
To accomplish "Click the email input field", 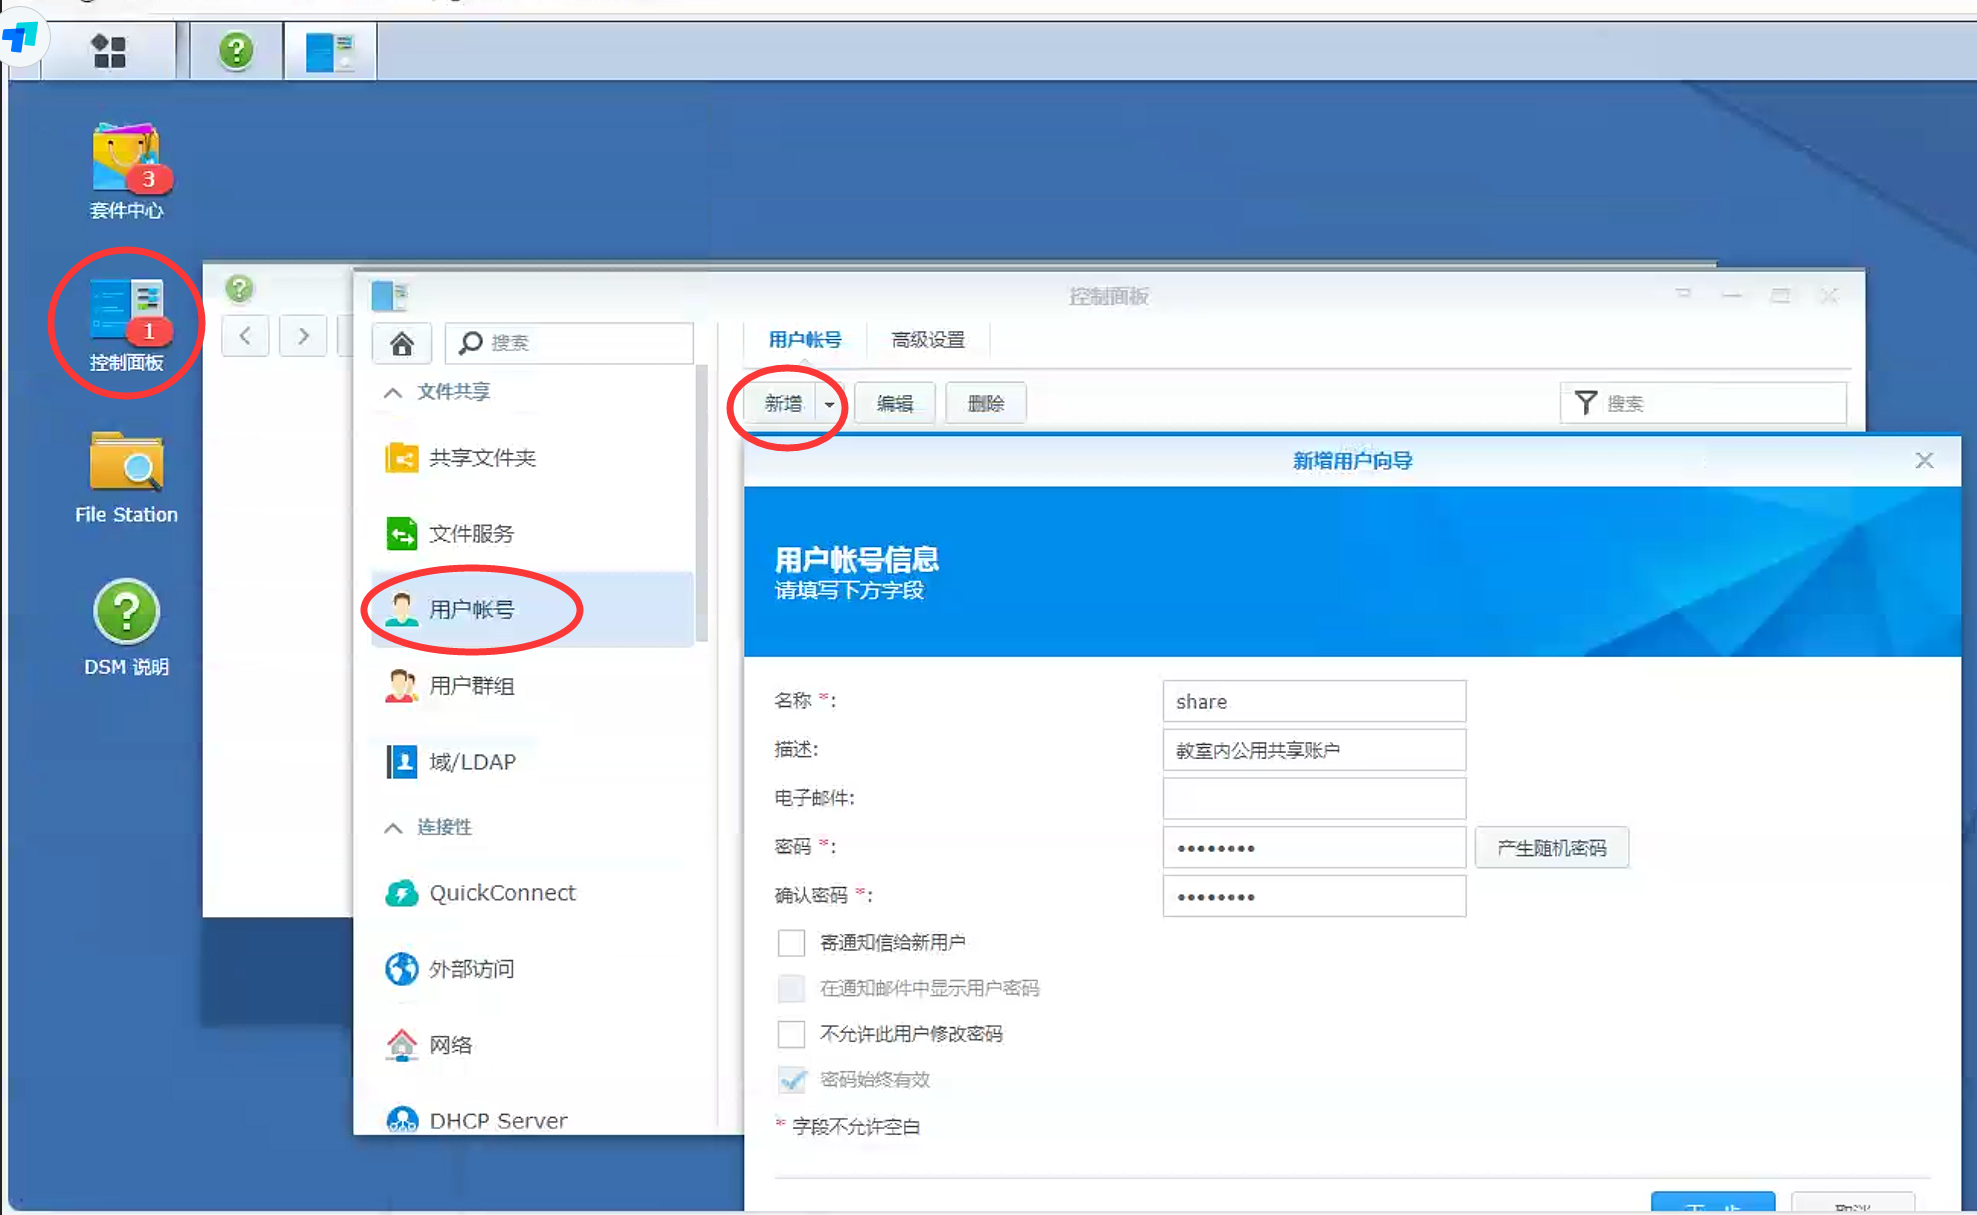I will click(1313, 798).
